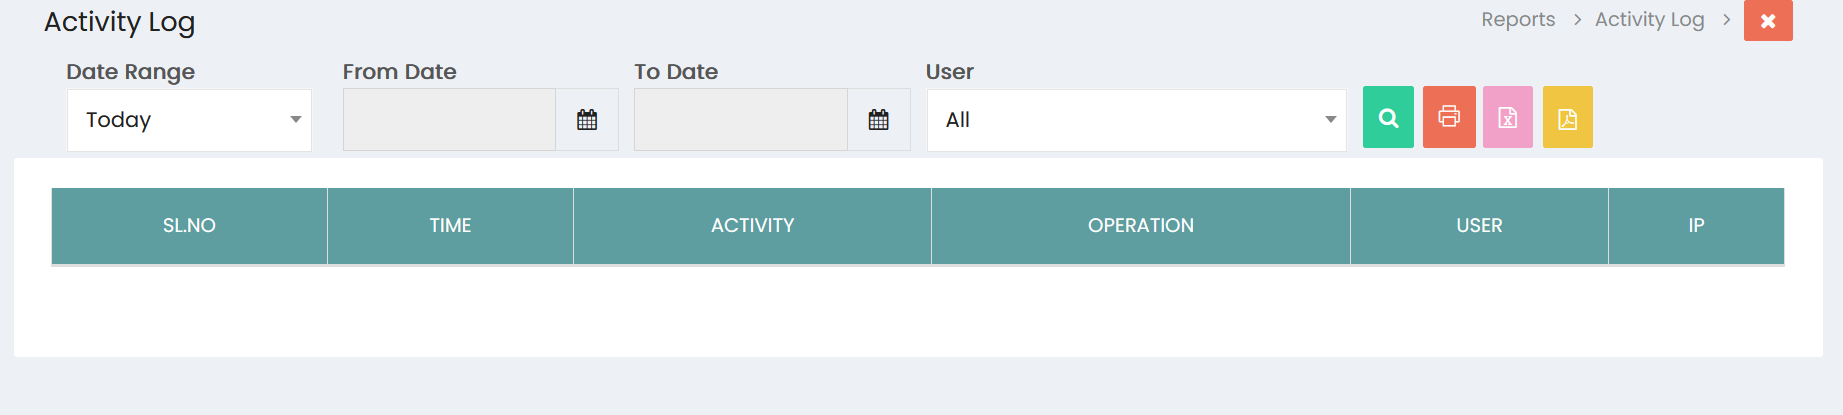1843x415 pixels.
Task: Open the From Date calendar picker
Action: tap(587, 120)
